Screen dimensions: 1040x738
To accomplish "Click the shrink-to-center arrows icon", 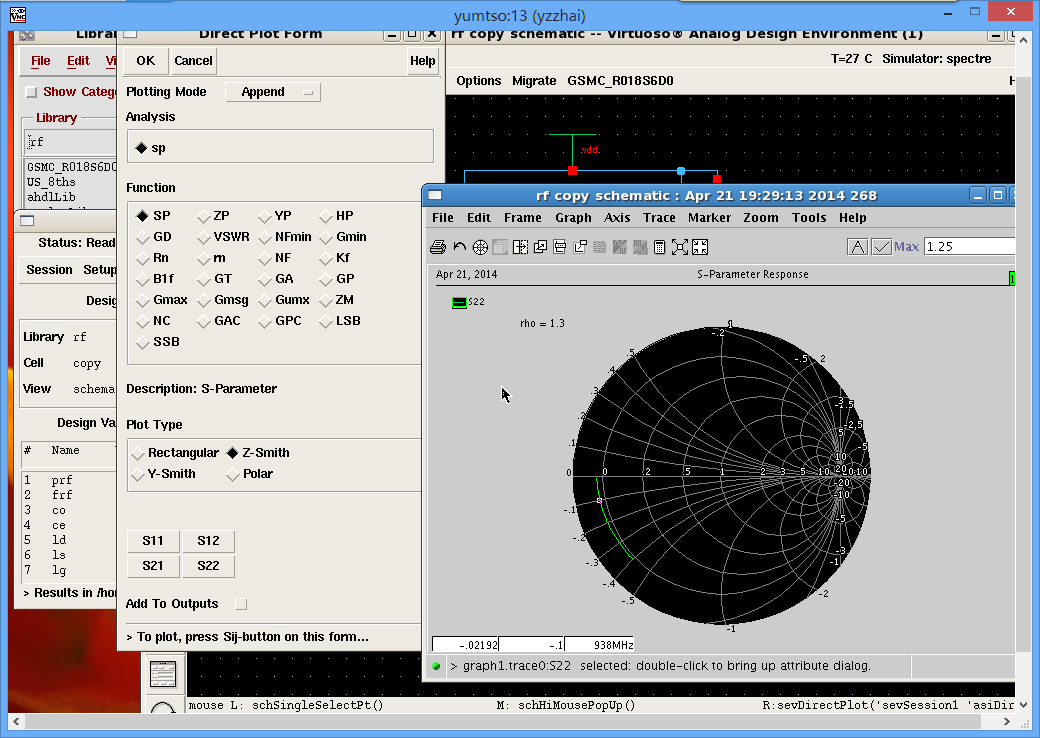I will tap(700, 247).
